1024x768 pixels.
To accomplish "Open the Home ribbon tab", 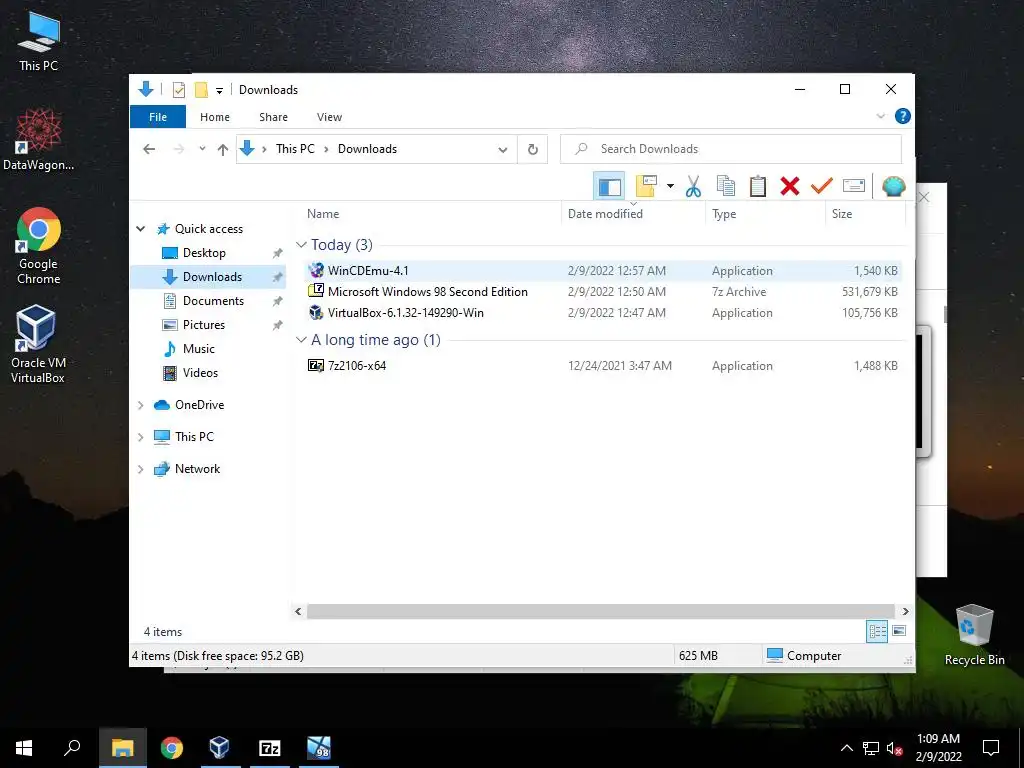I will pos(215,117).
